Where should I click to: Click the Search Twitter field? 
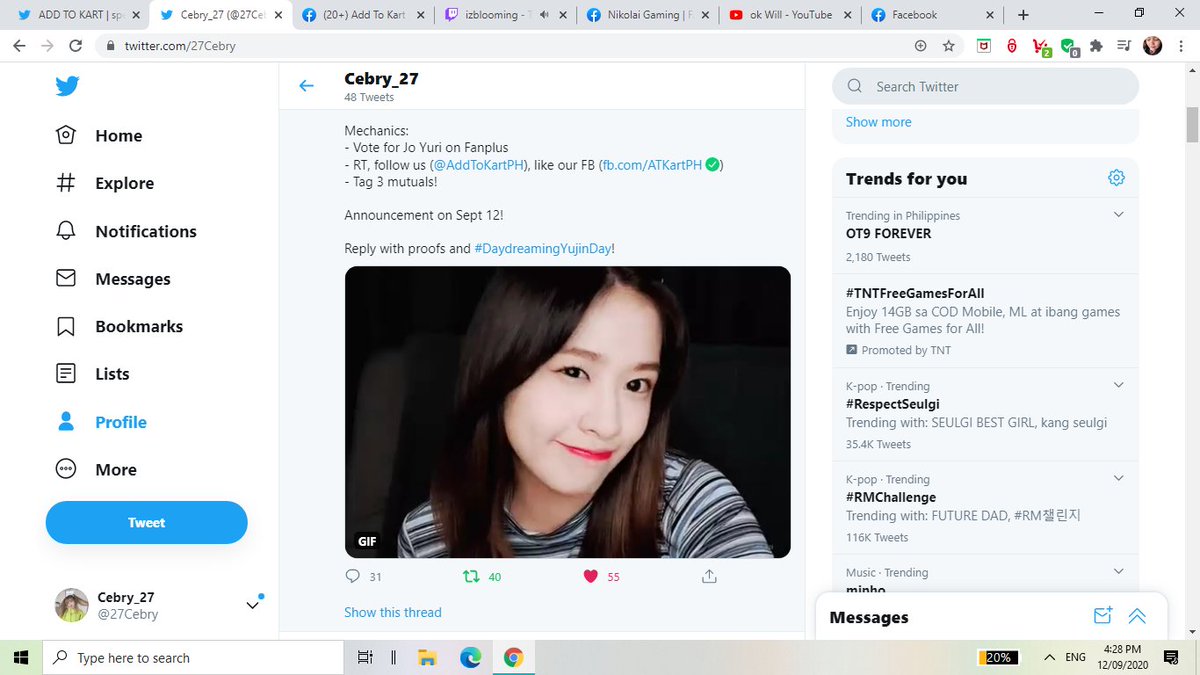pos(985,86)
